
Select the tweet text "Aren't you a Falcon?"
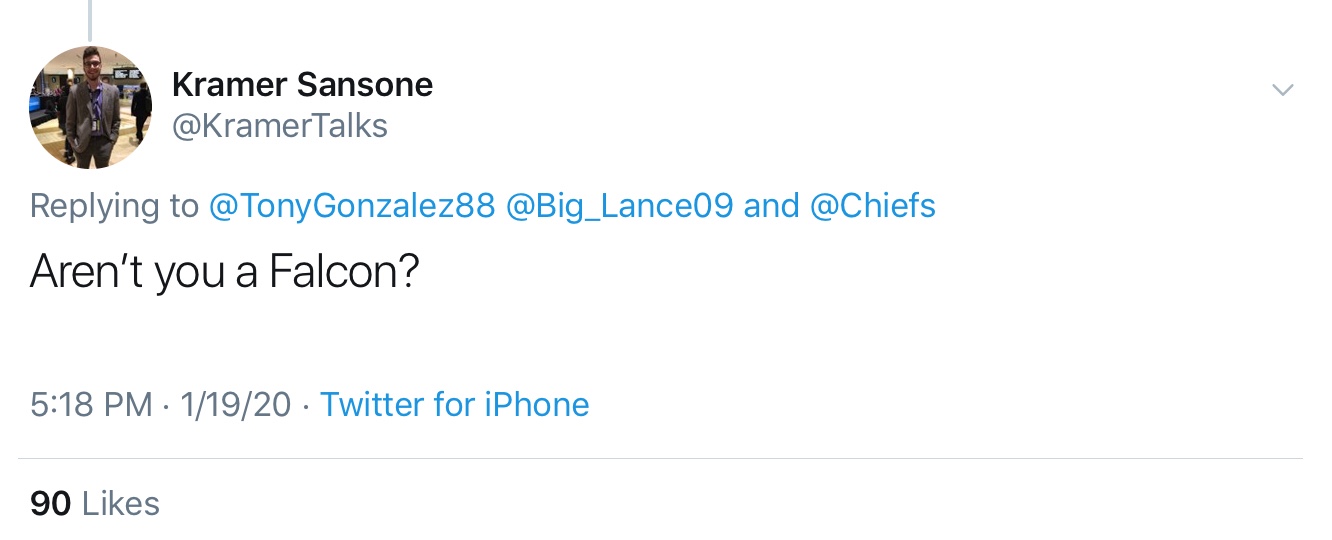(x=223, y=272)
